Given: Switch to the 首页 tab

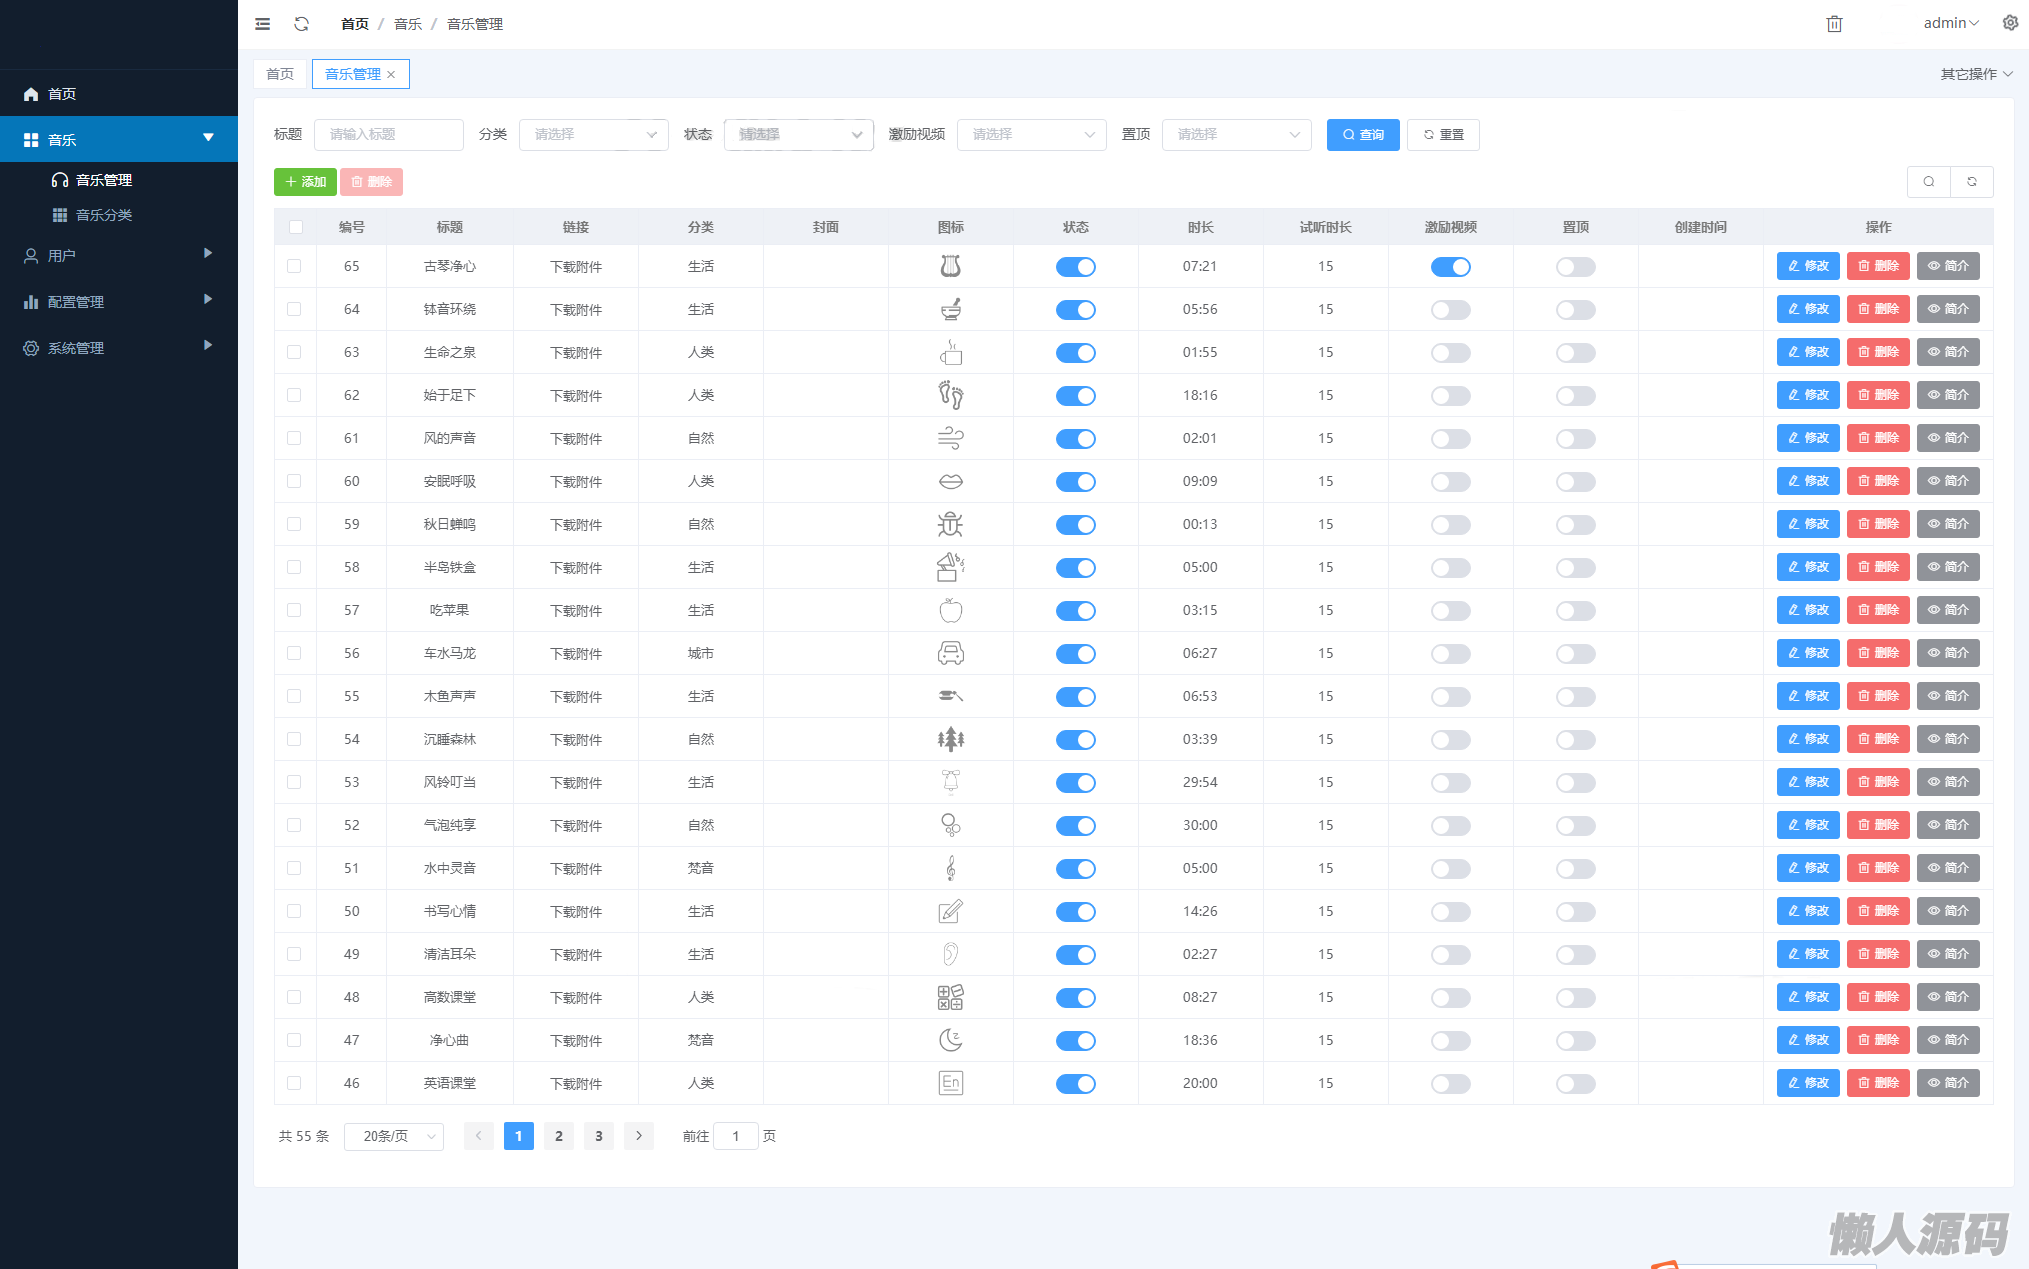Looking at the screenshot, I should [280, 74].
